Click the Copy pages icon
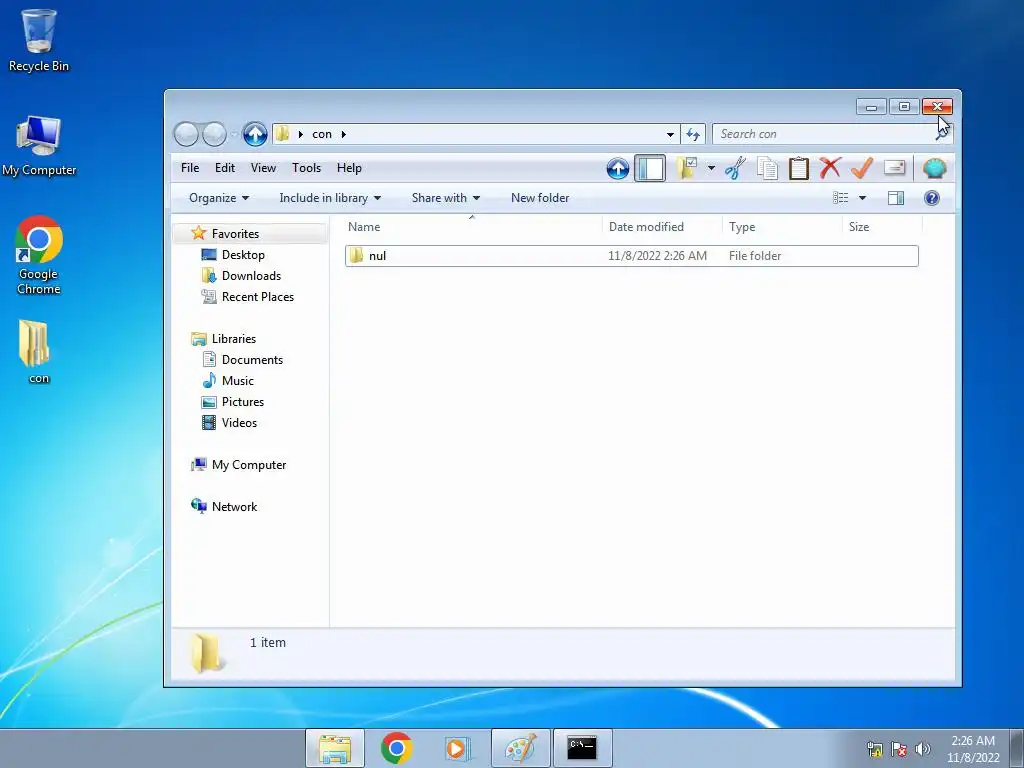The height and width of the screenshot is (768, 1024). [767, 168]
